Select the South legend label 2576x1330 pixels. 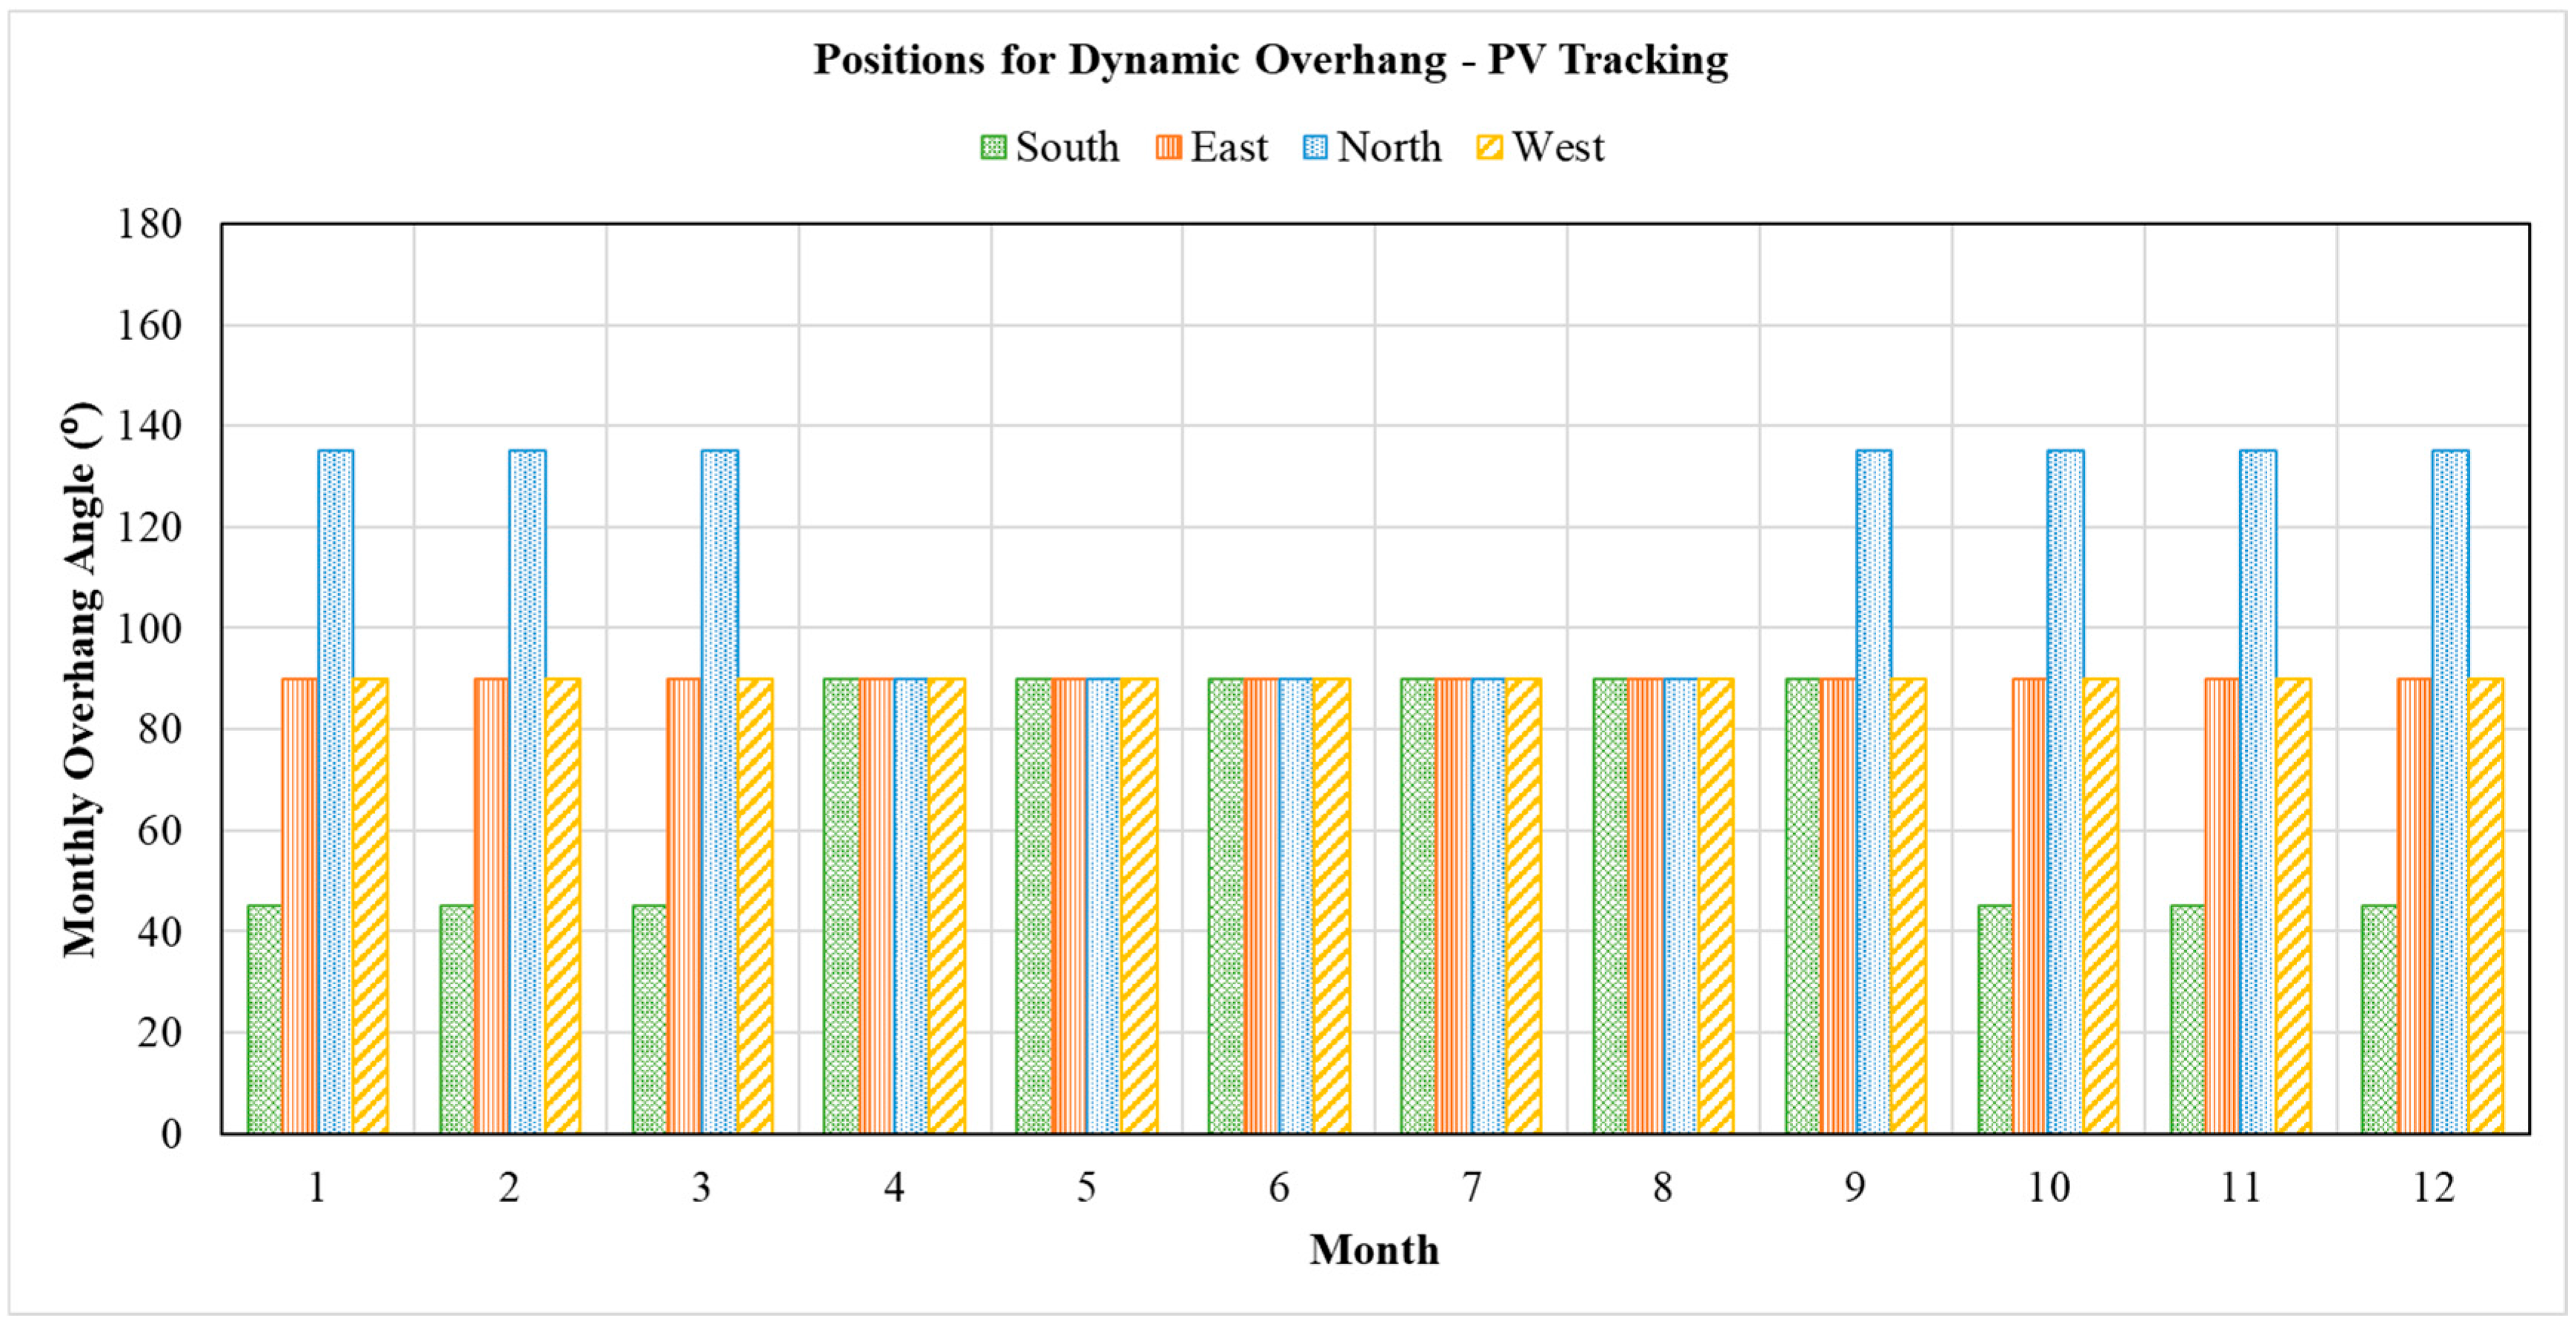[x=1067, y=148]
